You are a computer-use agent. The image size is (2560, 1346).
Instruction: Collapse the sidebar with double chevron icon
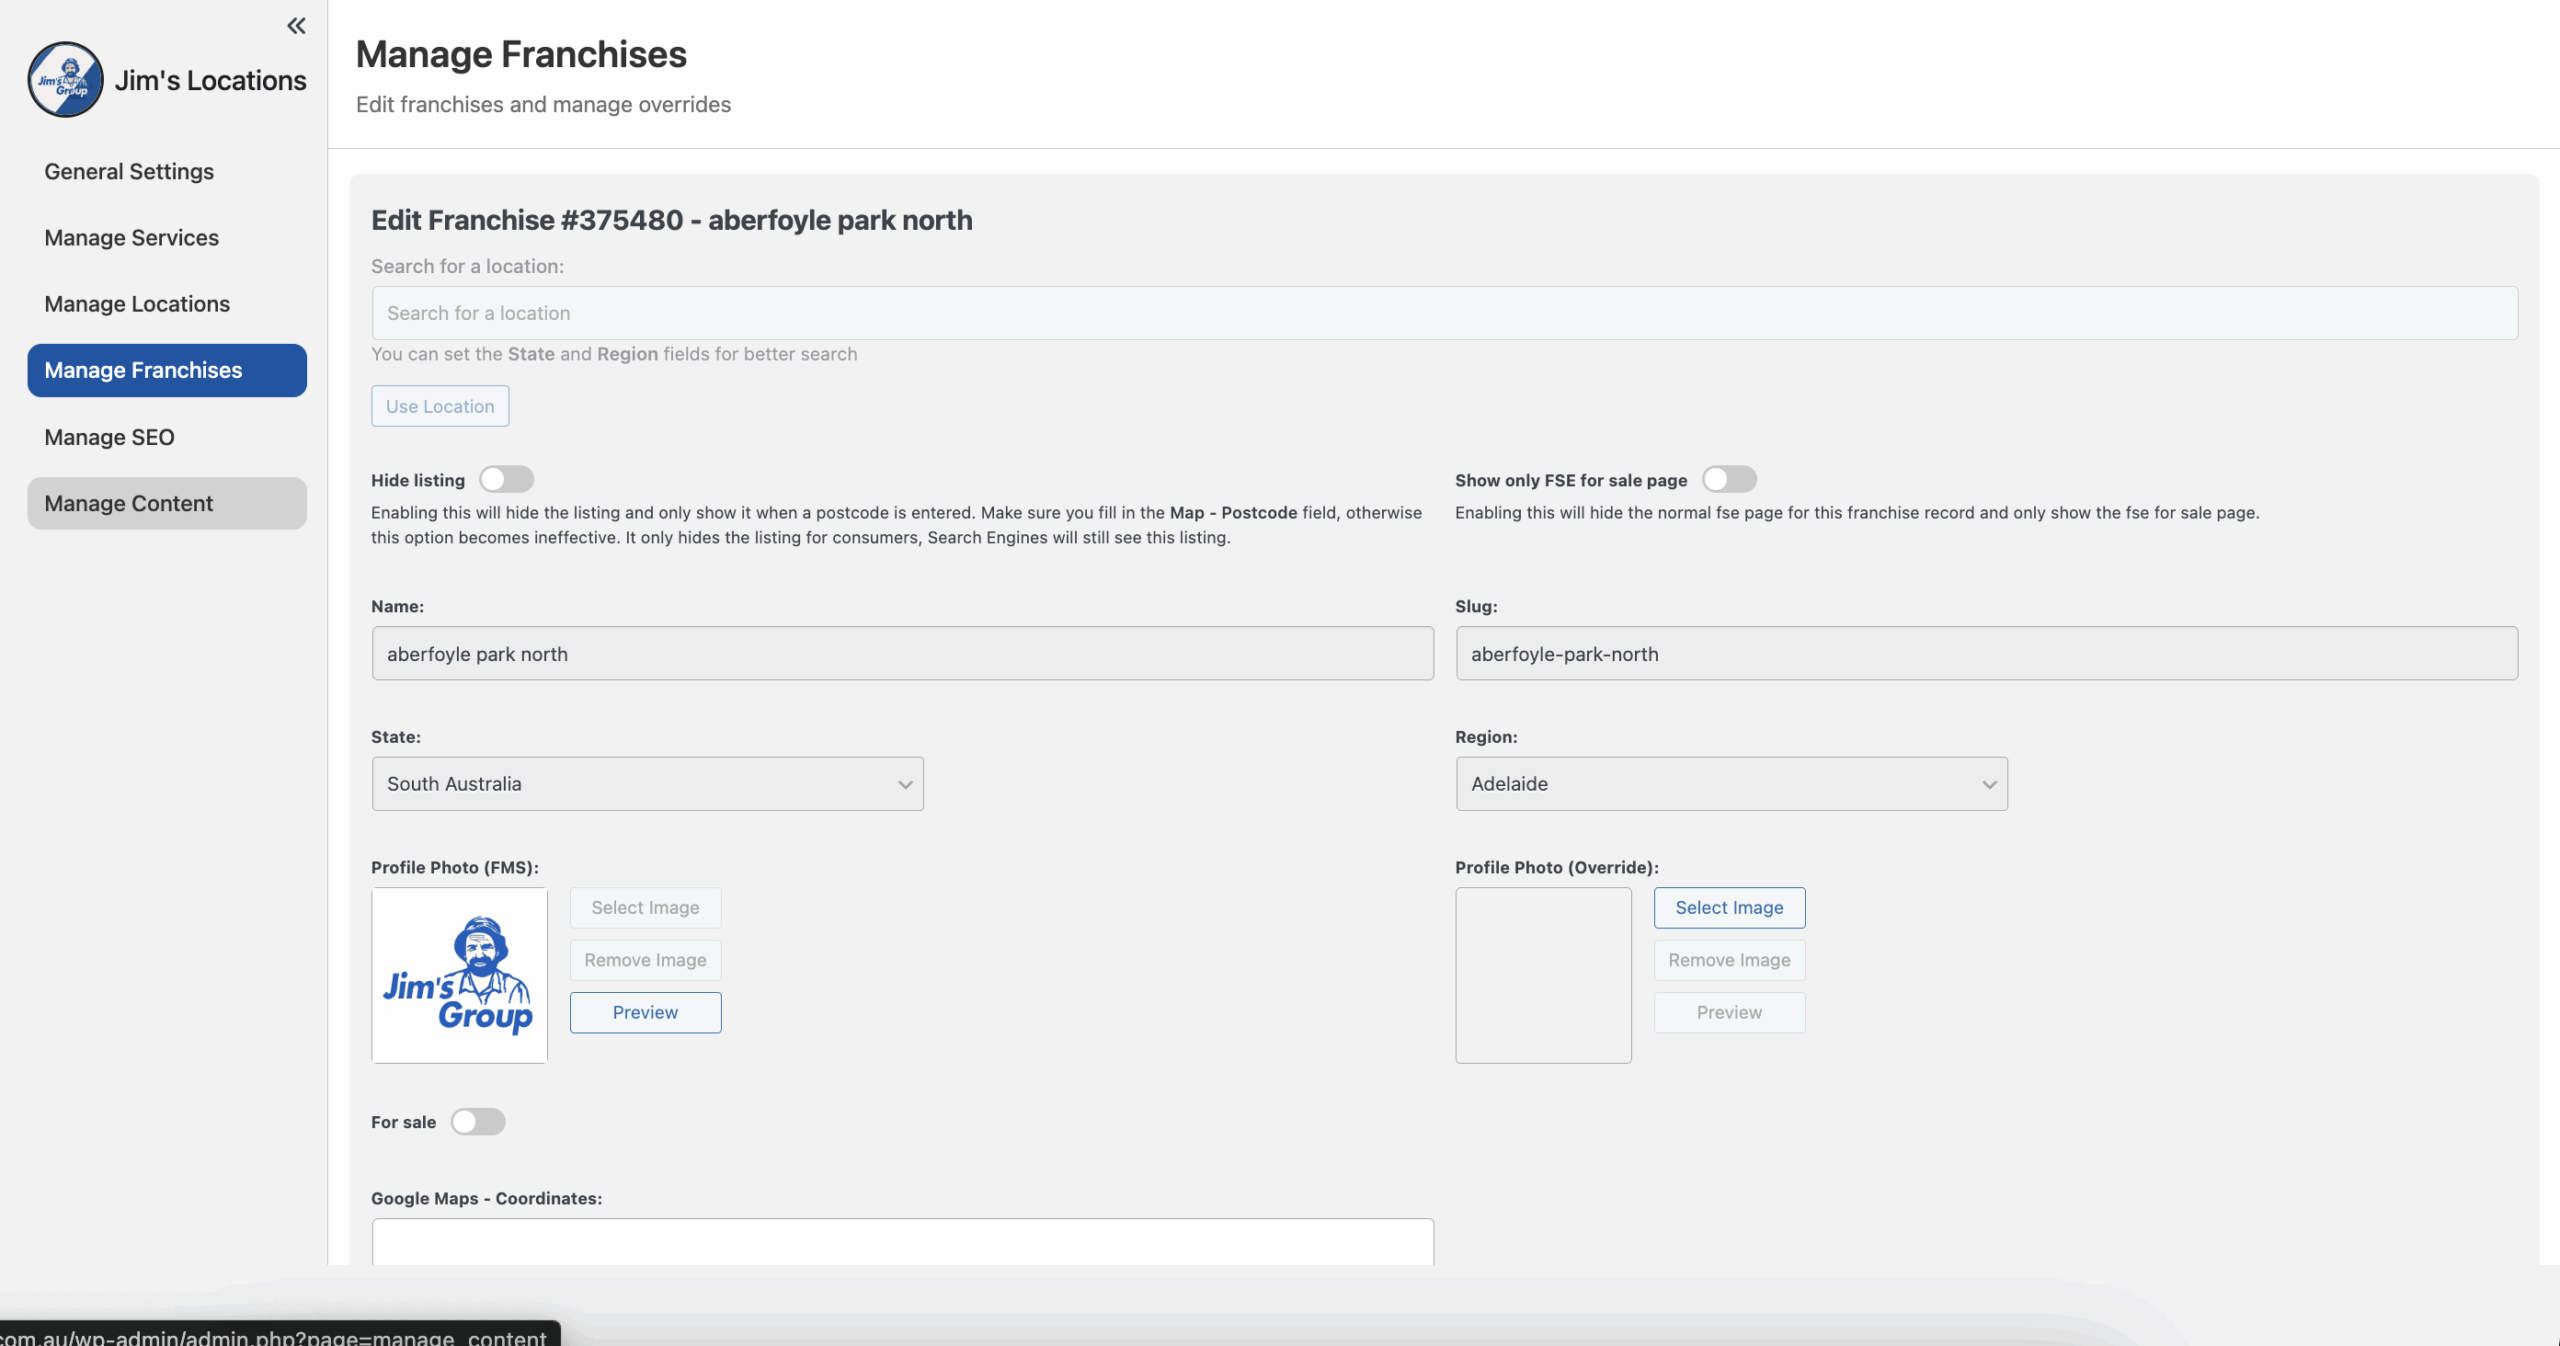296,26
